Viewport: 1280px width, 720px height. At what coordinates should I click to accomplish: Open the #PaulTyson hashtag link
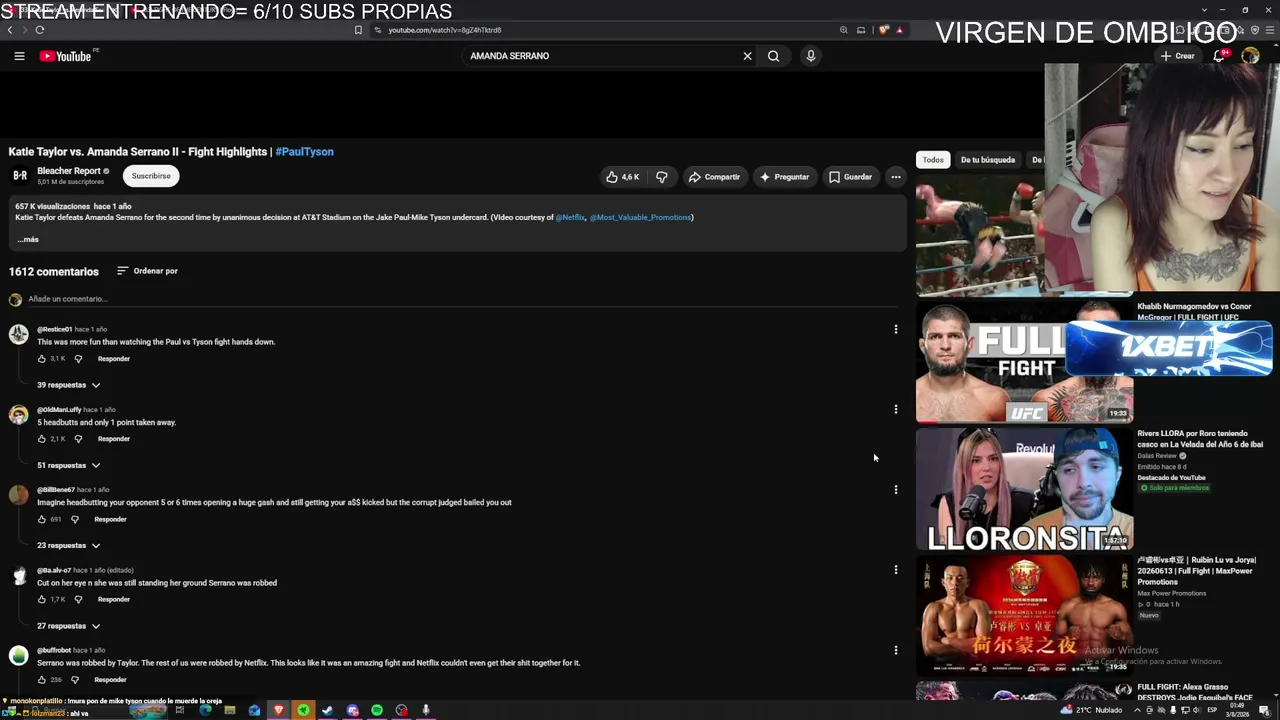tap(304, 152)
